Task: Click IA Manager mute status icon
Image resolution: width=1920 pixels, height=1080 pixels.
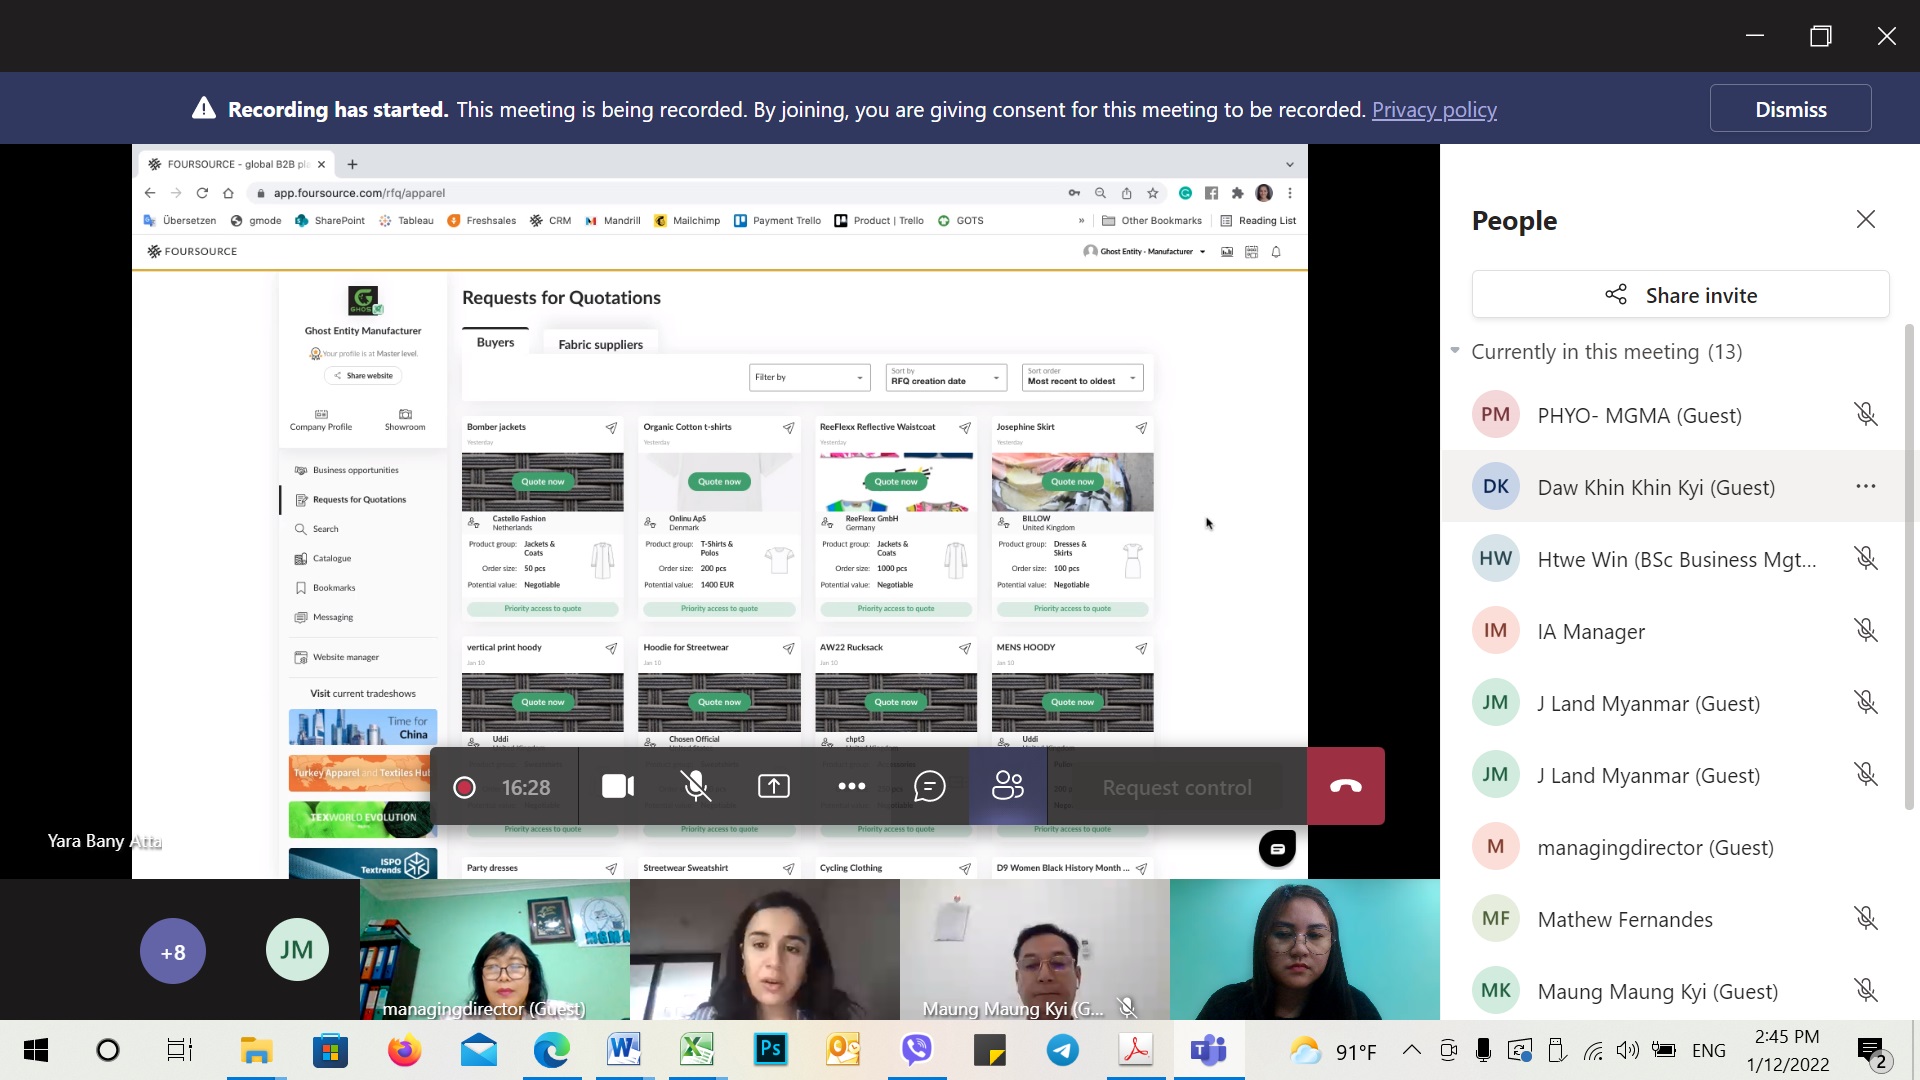Action: (1866, 631)
